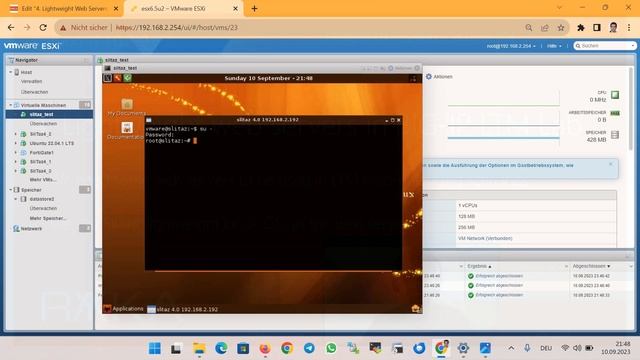Screen dimensions: 640x360
Task: Open Überwachen under Host
Action: 34,92
